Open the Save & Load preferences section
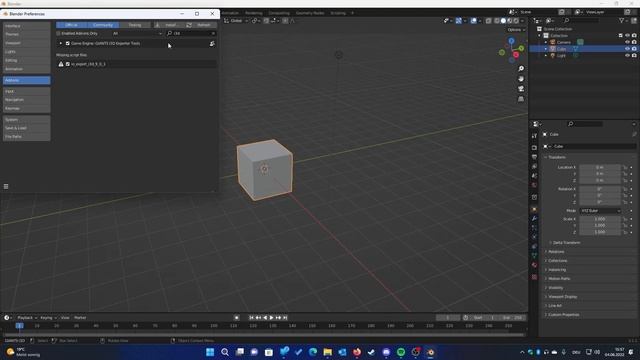Viewport: 640px width, 360px height. coord(27,128)
